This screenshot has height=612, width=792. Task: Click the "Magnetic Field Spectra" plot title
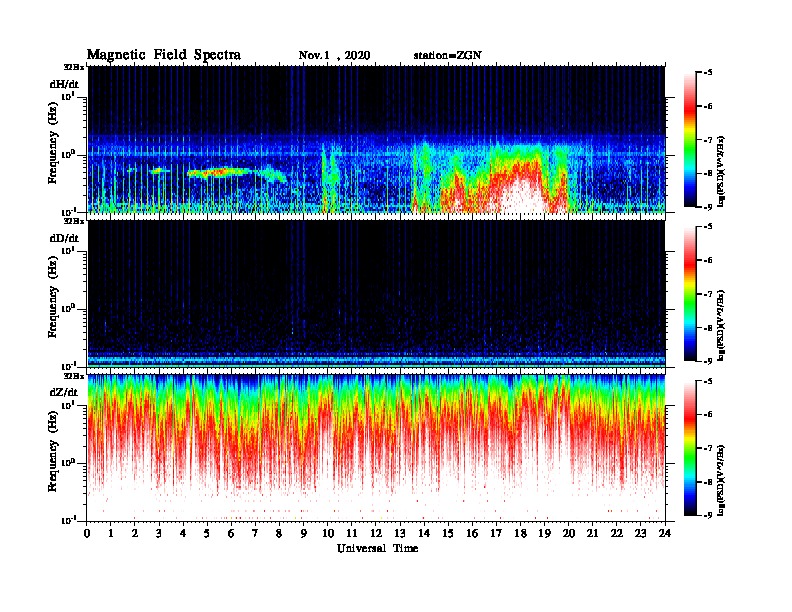(x=164, y=55)
